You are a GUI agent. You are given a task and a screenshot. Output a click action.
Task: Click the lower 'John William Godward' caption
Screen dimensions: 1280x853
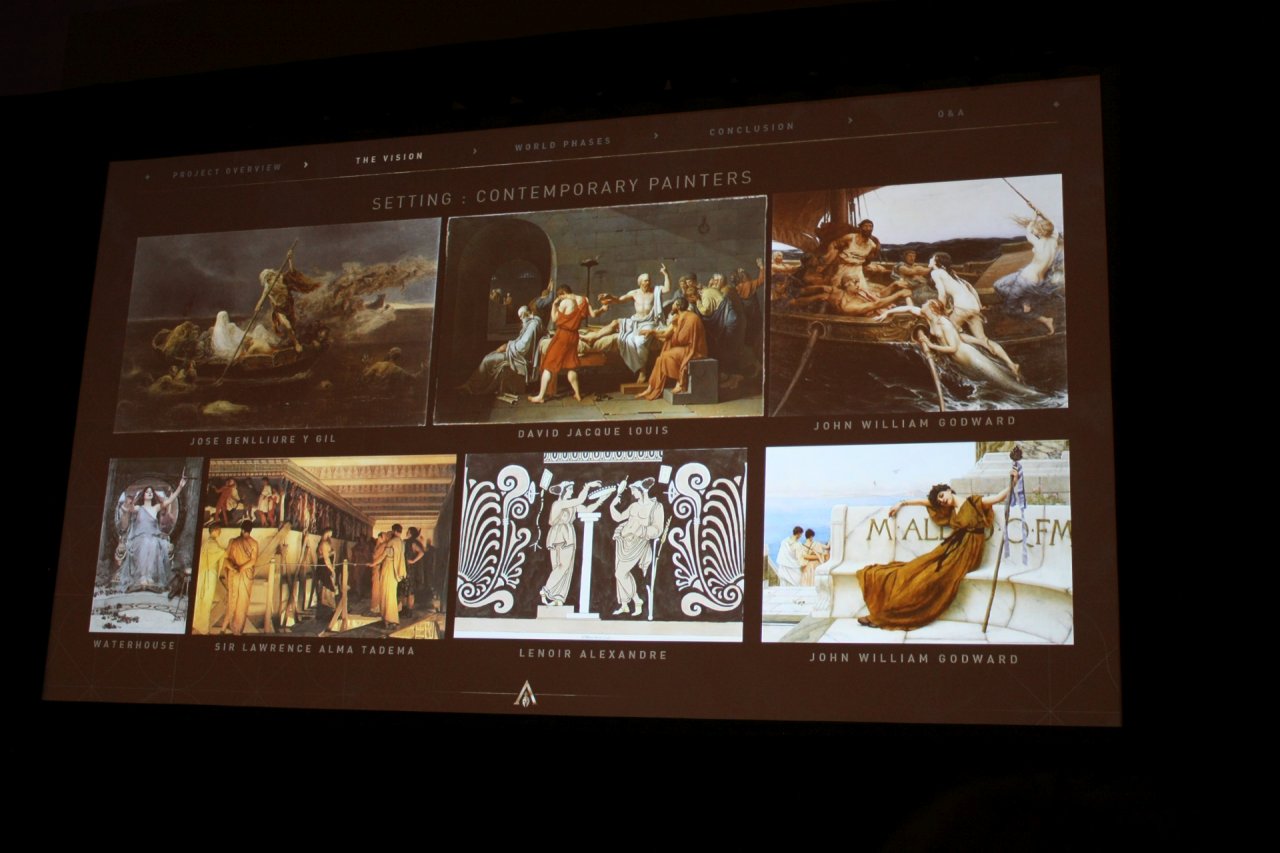pyautogui.click(x=914, y=658)
